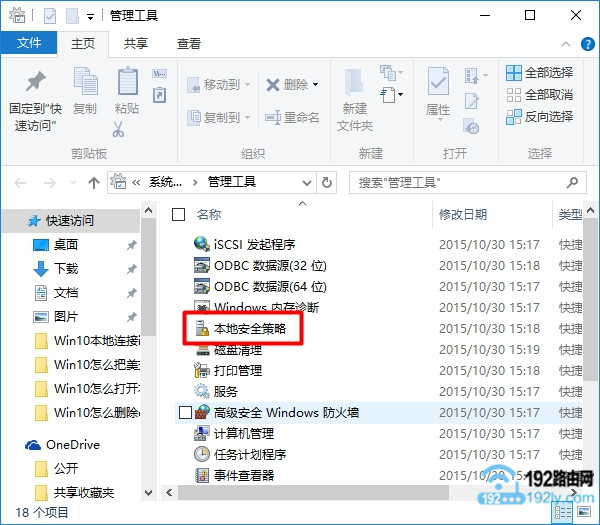
Task: Click the 打印管理 printer icon
Action: click(202, 370)
